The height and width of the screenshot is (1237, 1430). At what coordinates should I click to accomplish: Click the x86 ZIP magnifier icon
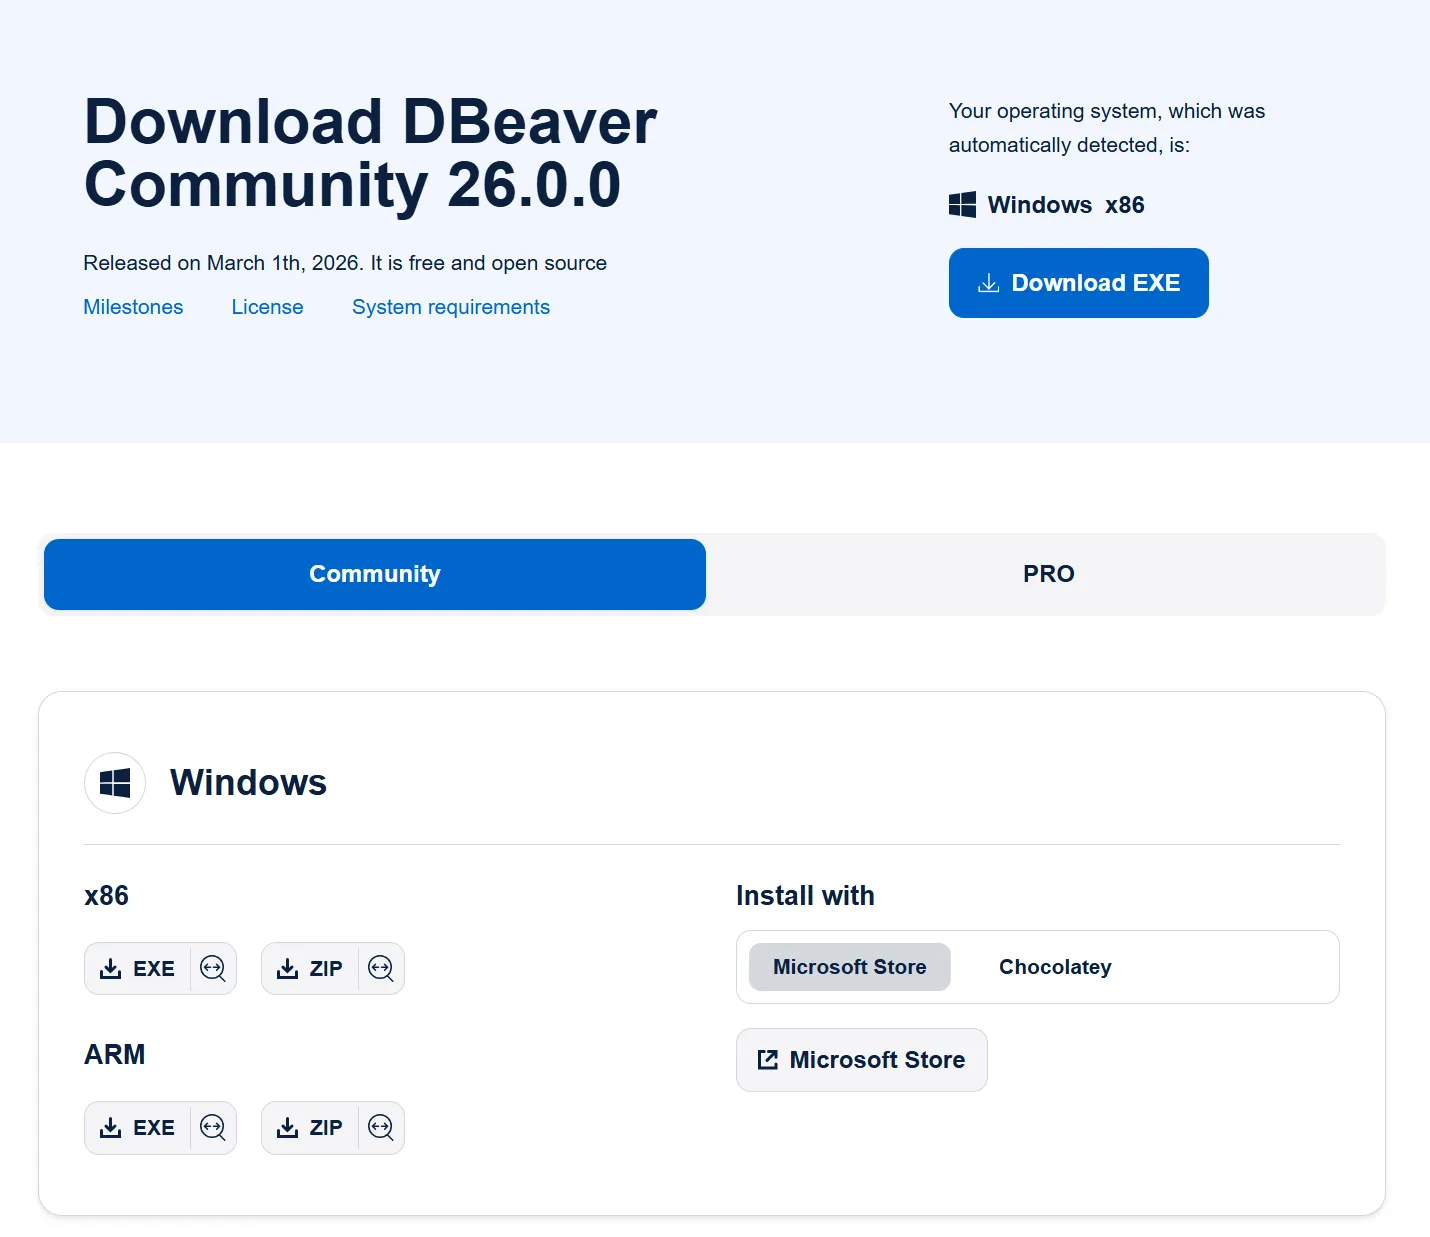tap(381, 968)
